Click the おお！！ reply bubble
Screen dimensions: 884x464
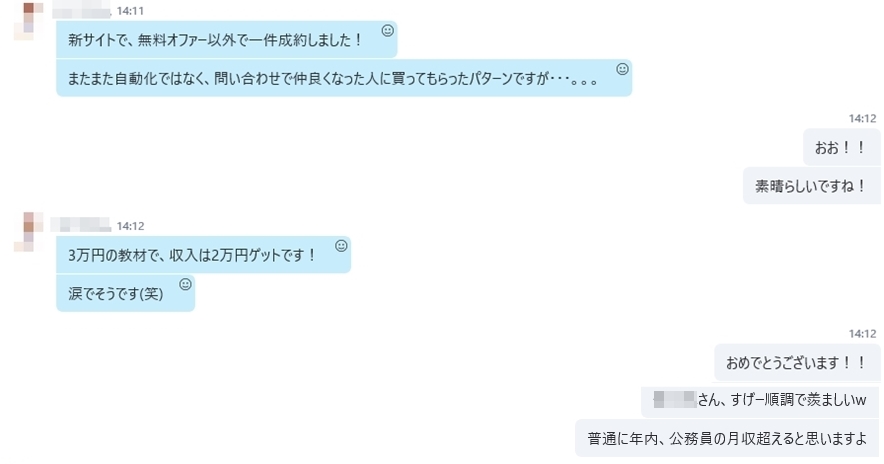[841, 148]
